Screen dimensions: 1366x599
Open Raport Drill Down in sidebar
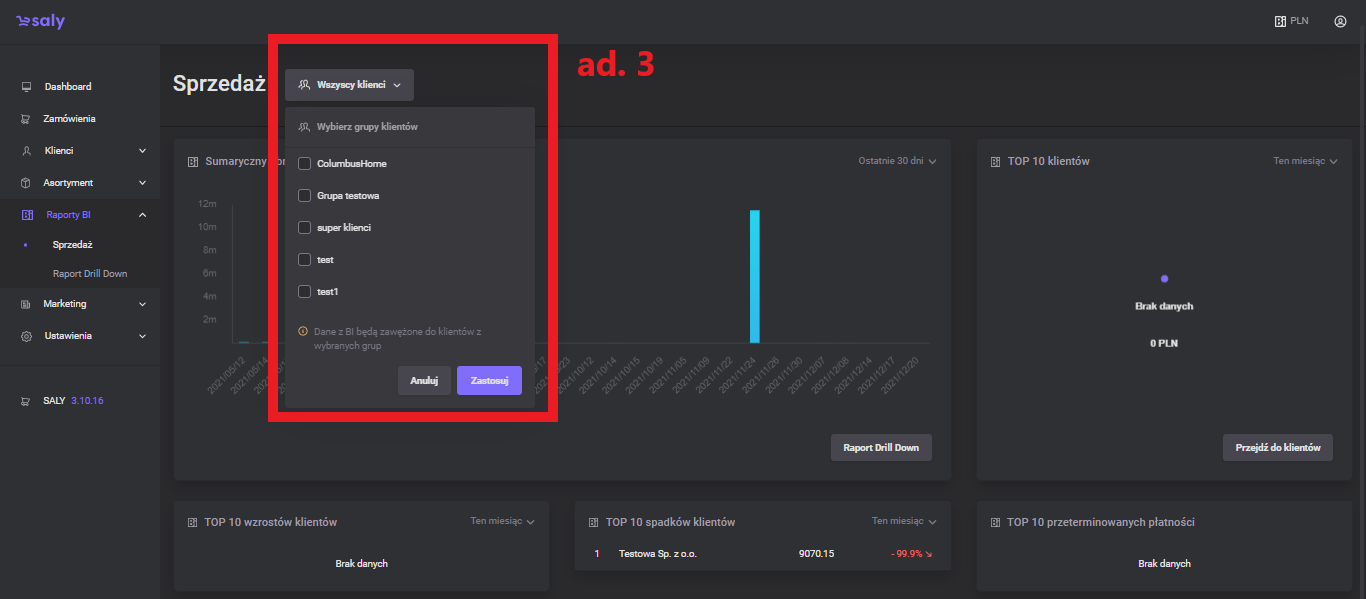tap(90, 273)
